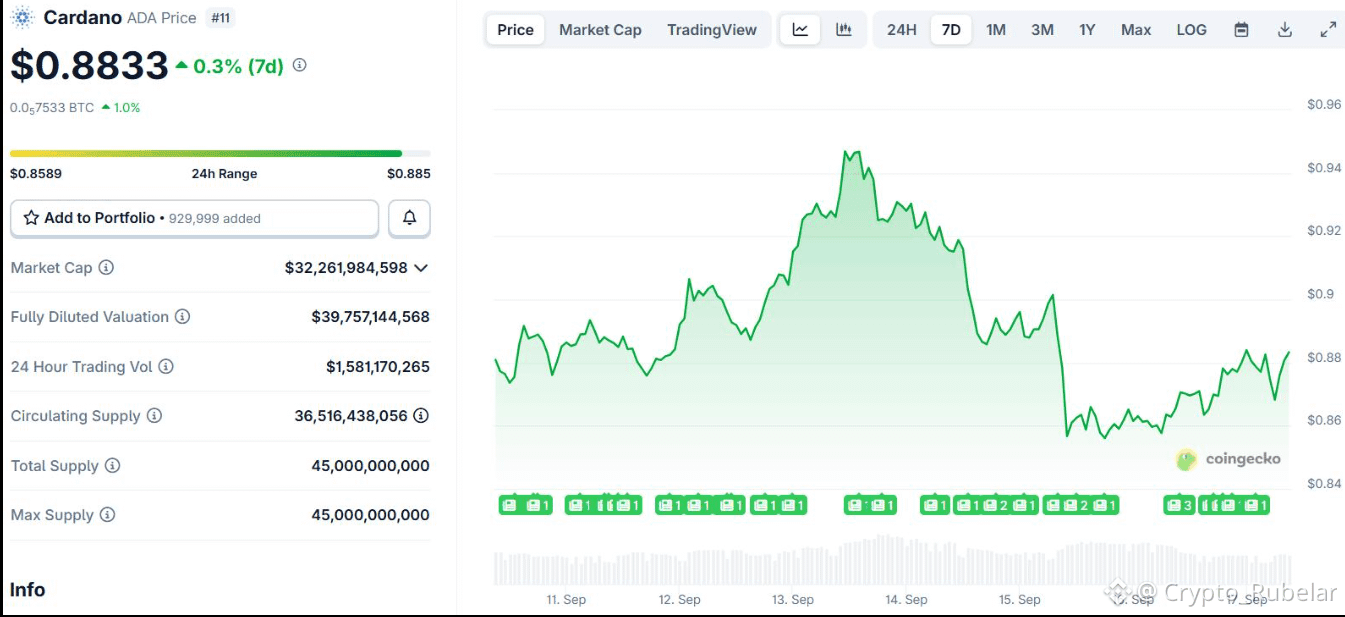Click the $0.885 range high value

[x=409, y=174]
